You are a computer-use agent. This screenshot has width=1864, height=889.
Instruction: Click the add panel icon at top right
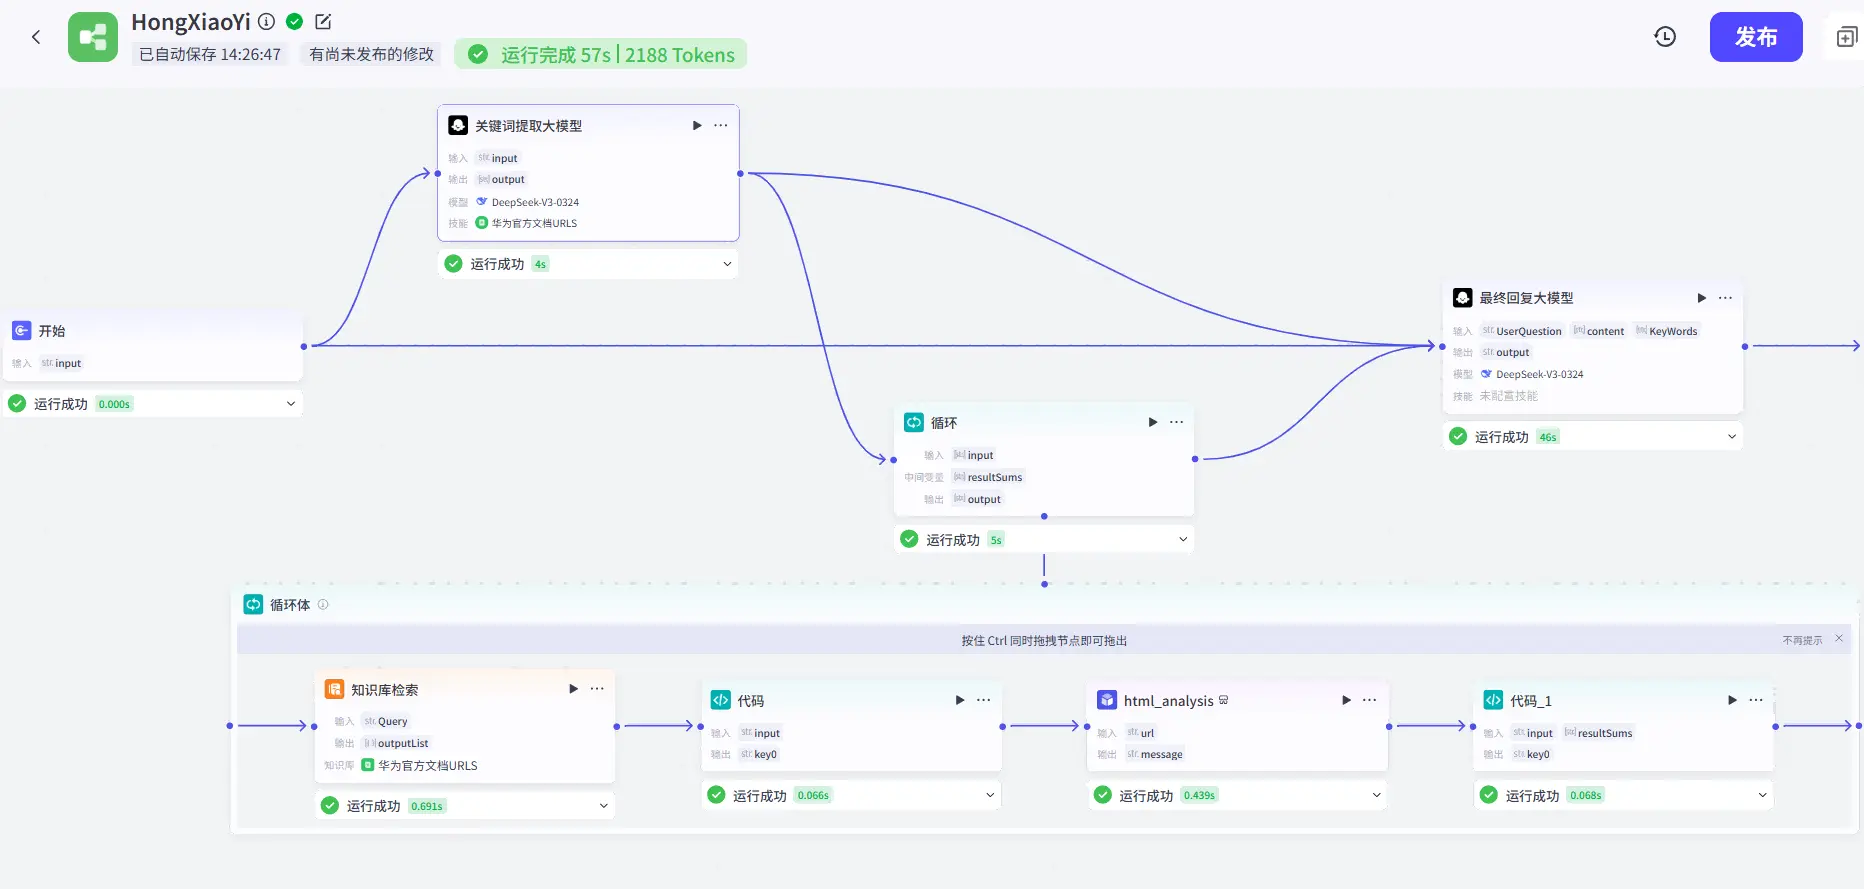[1846, 37]
